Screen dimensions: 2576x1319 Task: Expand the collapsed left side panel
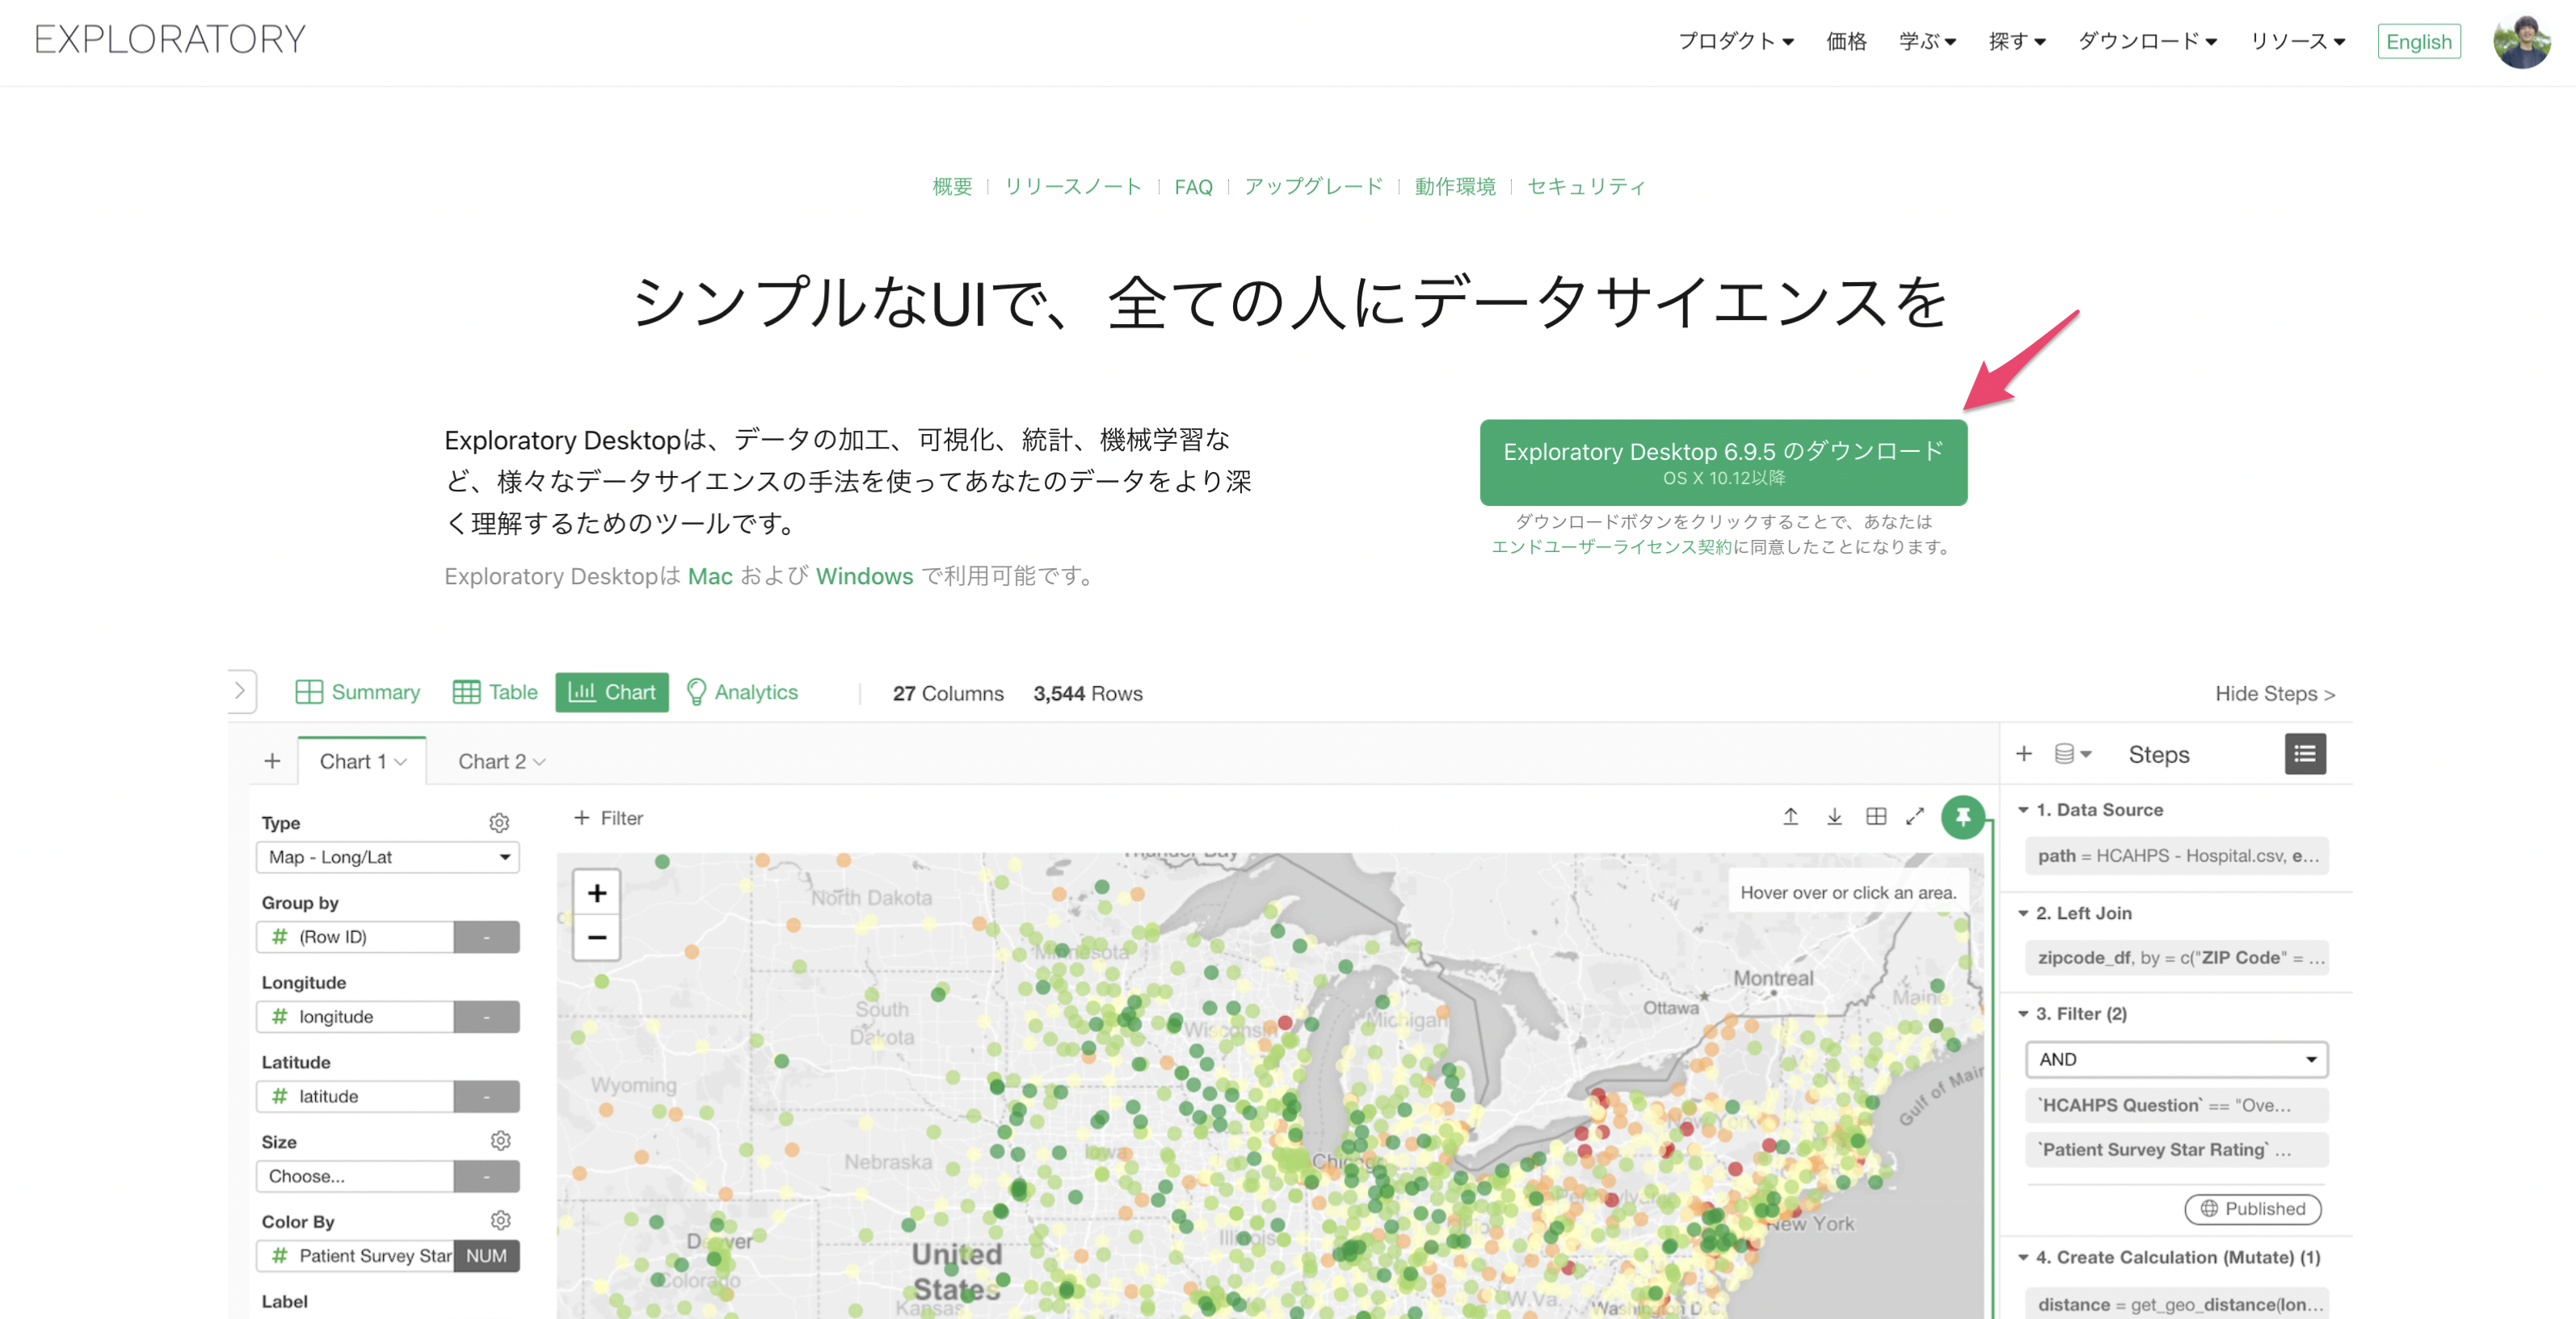click(240, 691)
